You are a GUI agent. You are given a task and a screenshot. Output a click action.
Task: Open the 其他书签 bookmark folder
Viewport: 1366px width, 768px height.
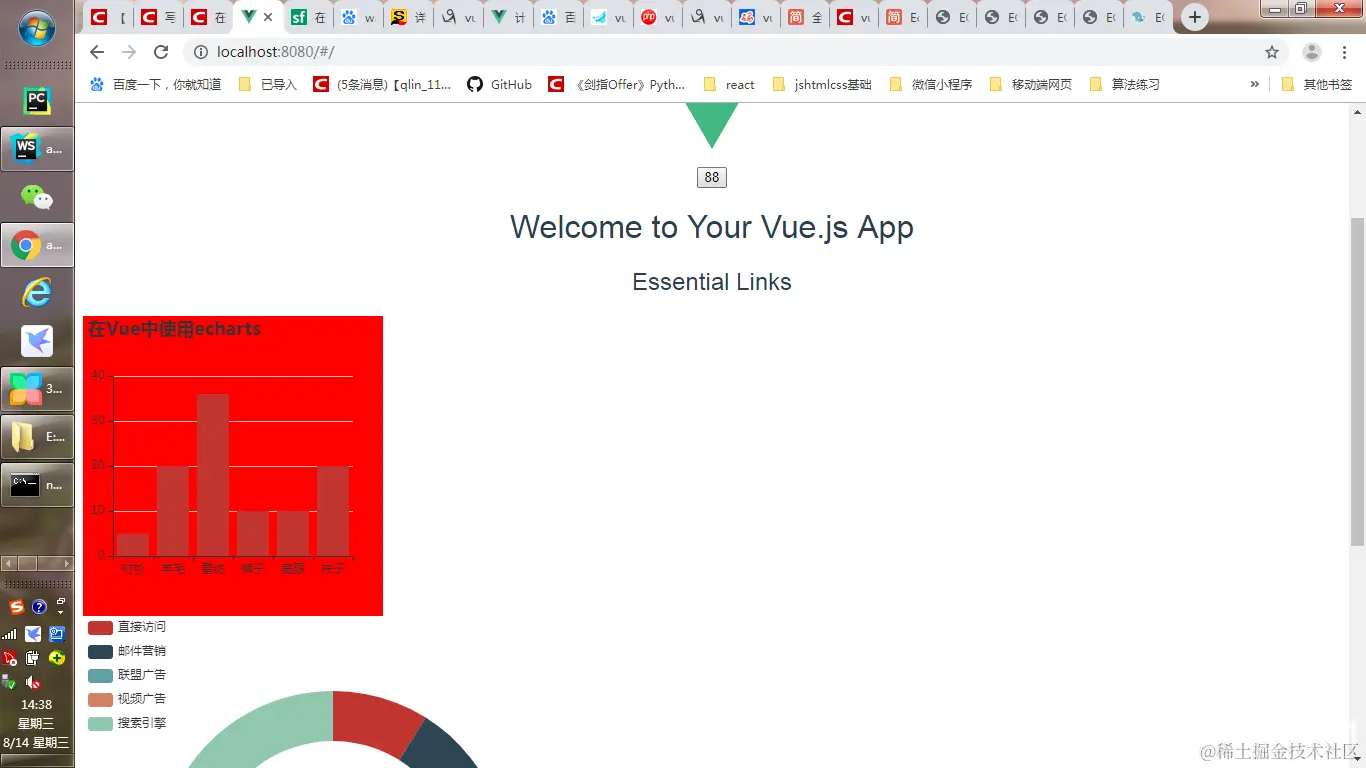click(x=1316, y=85)
